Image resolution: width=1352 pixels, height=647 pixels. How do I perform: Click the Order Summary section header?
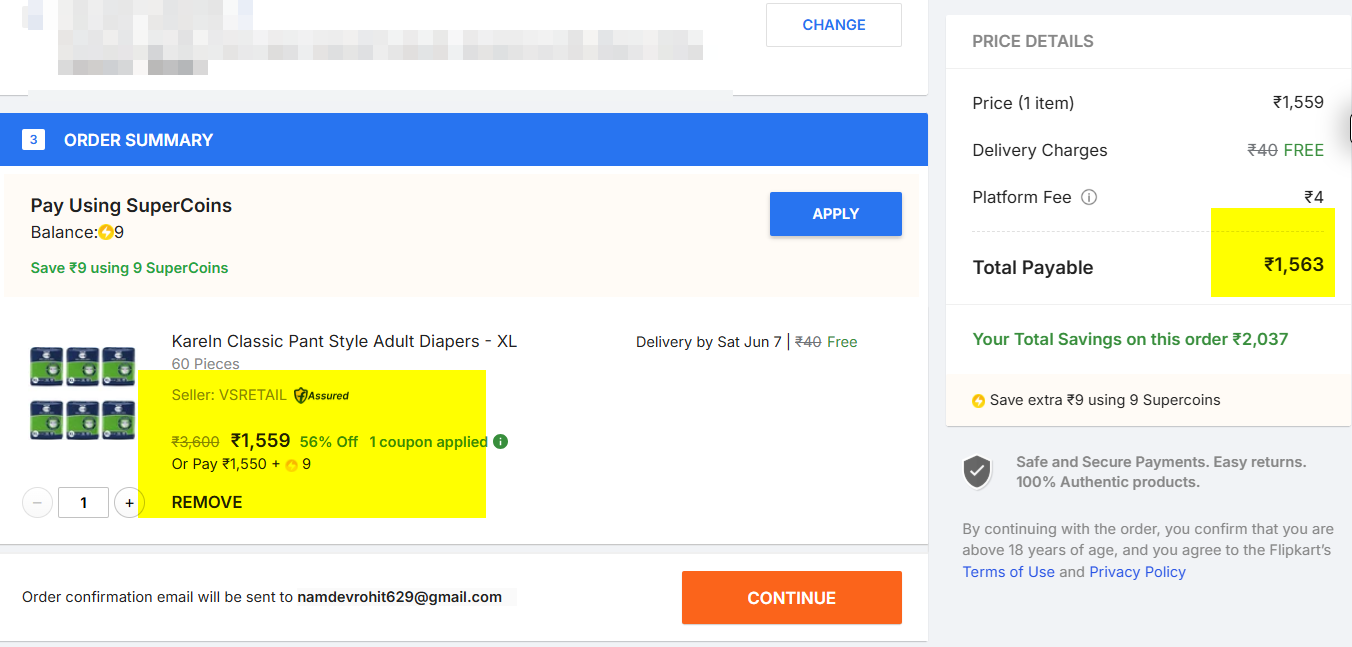click(138, 140)
